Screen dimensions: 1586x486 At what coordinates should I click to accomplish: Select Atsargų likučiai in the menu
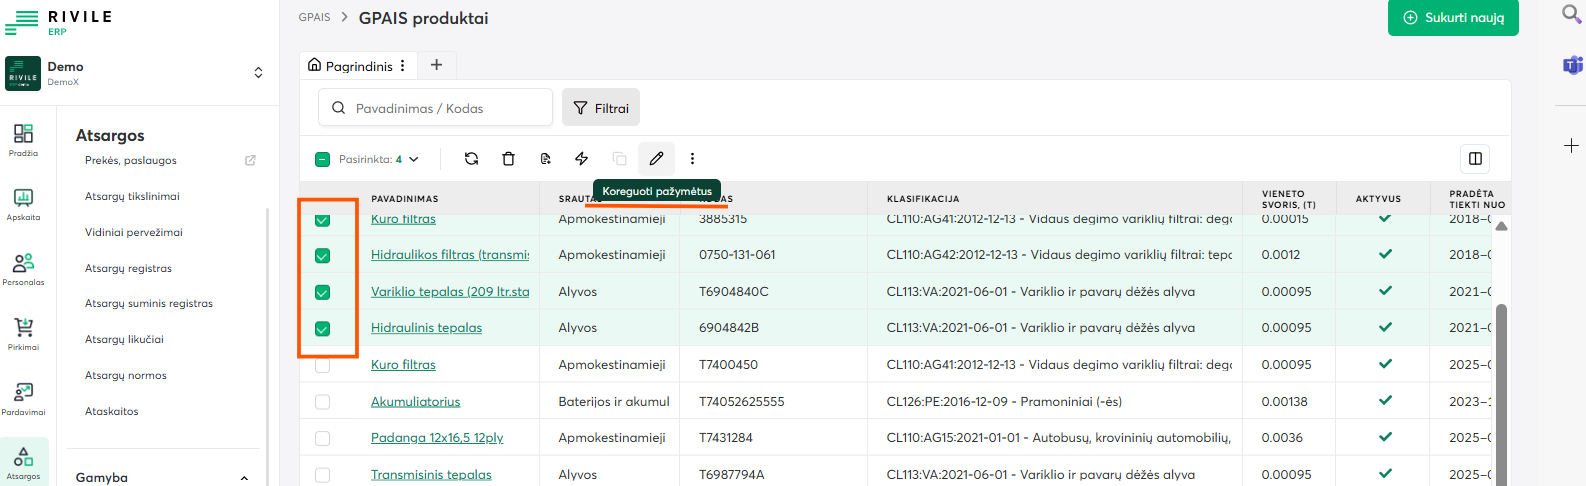[x=124, y=339]
